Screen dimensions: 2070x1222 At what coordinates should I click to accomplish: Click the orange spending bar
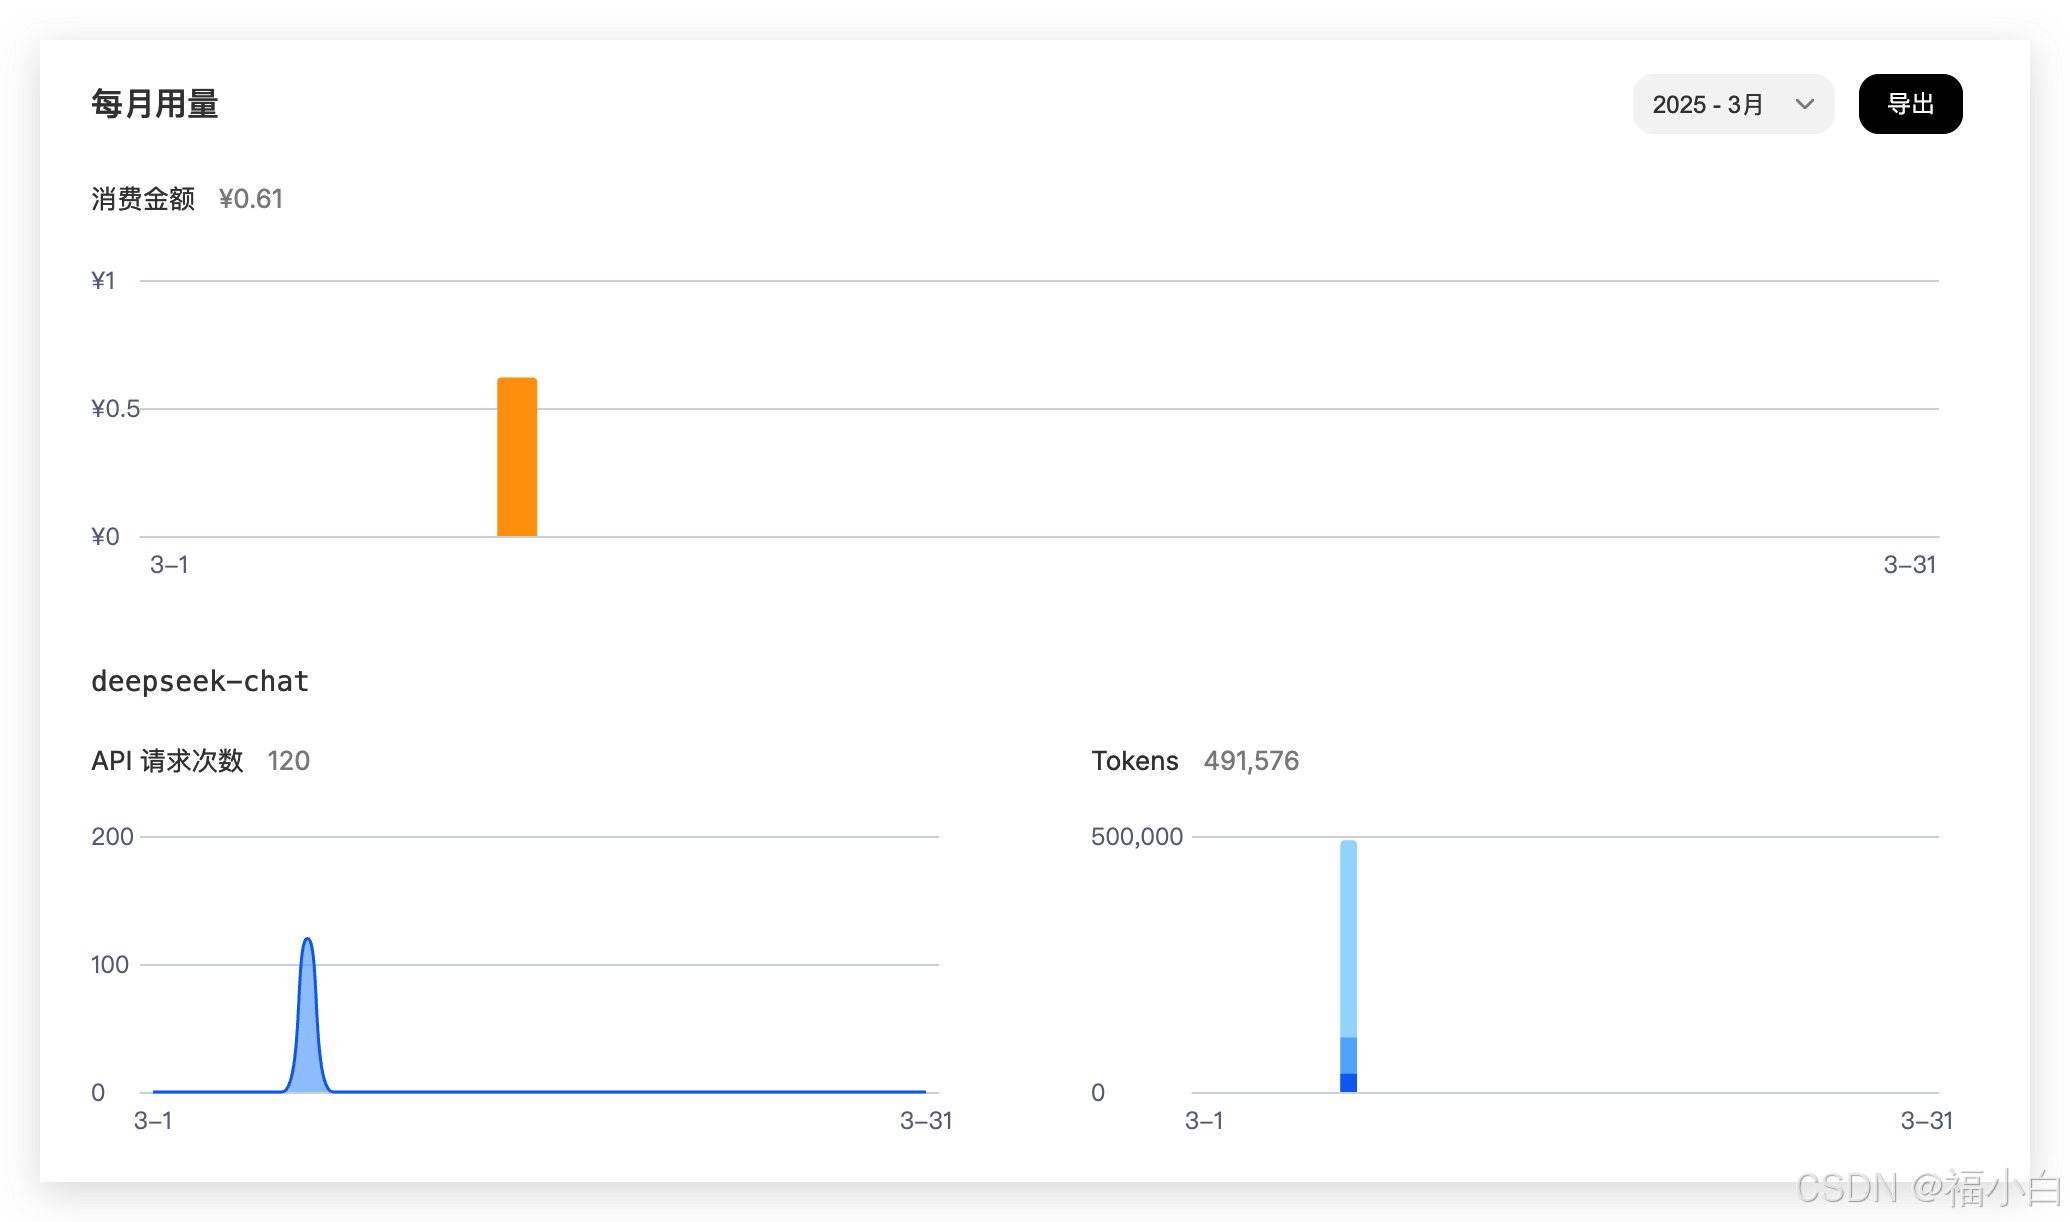click(517, 458)
